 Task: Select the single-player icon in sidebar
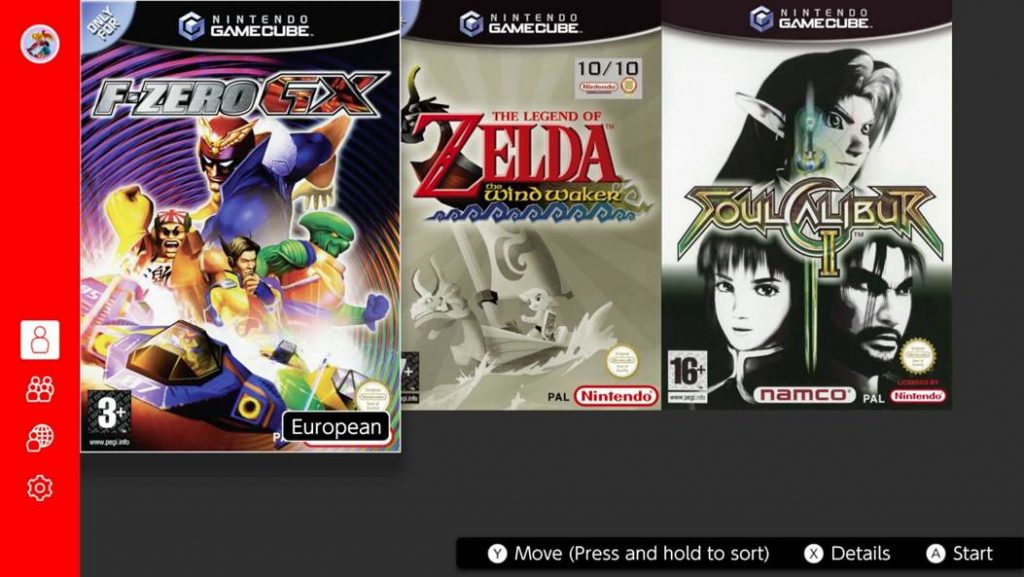[x=40, y=339]
